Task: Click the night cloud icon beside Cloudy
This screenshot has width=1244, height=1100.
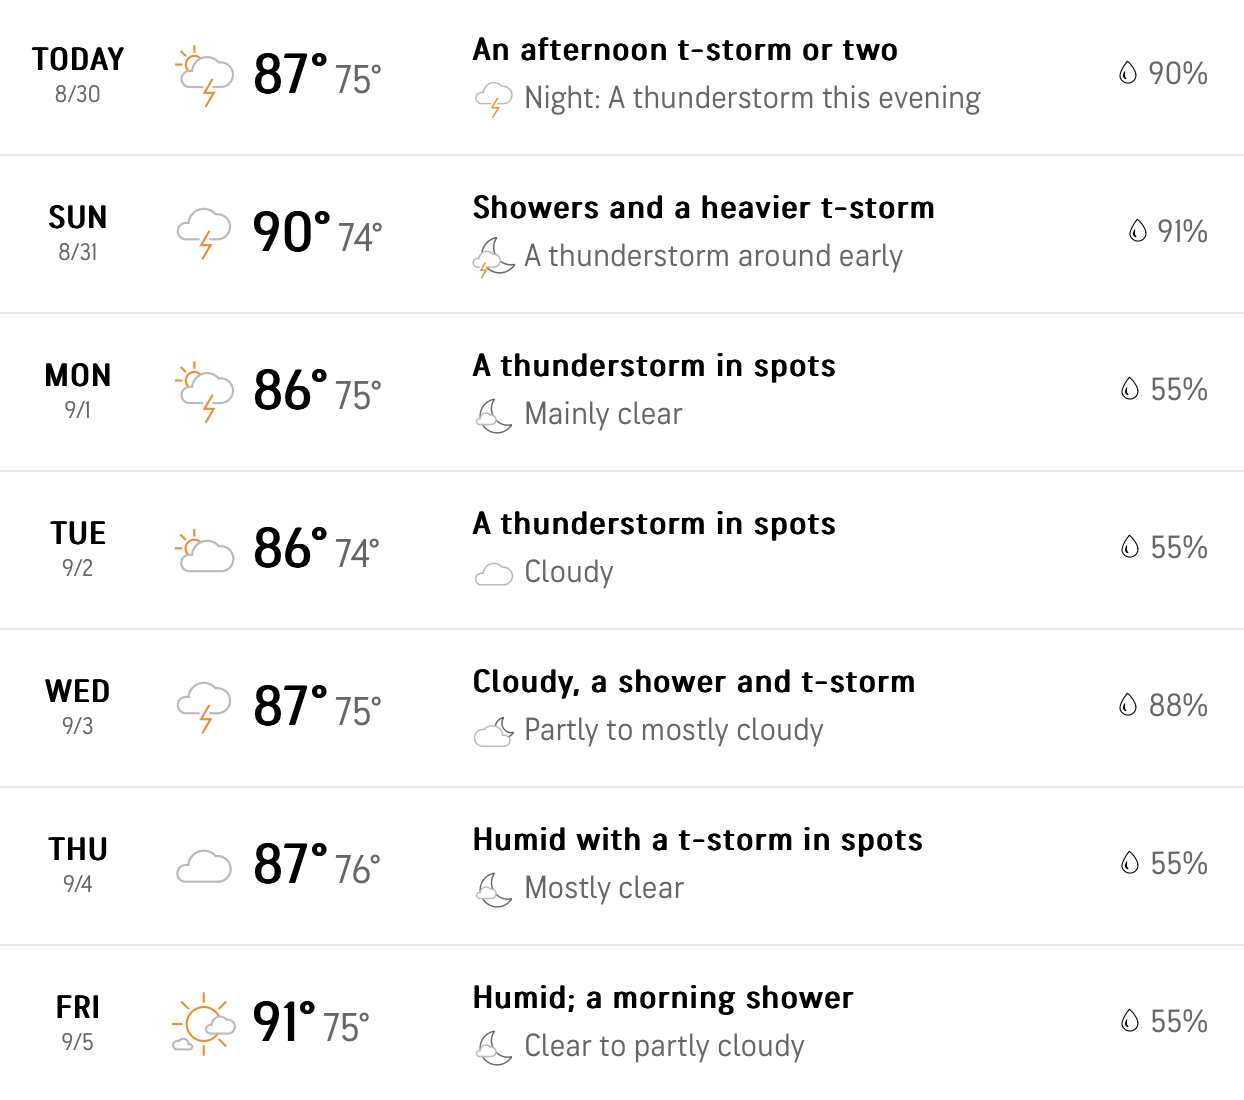Action: [x=493, y=573]
